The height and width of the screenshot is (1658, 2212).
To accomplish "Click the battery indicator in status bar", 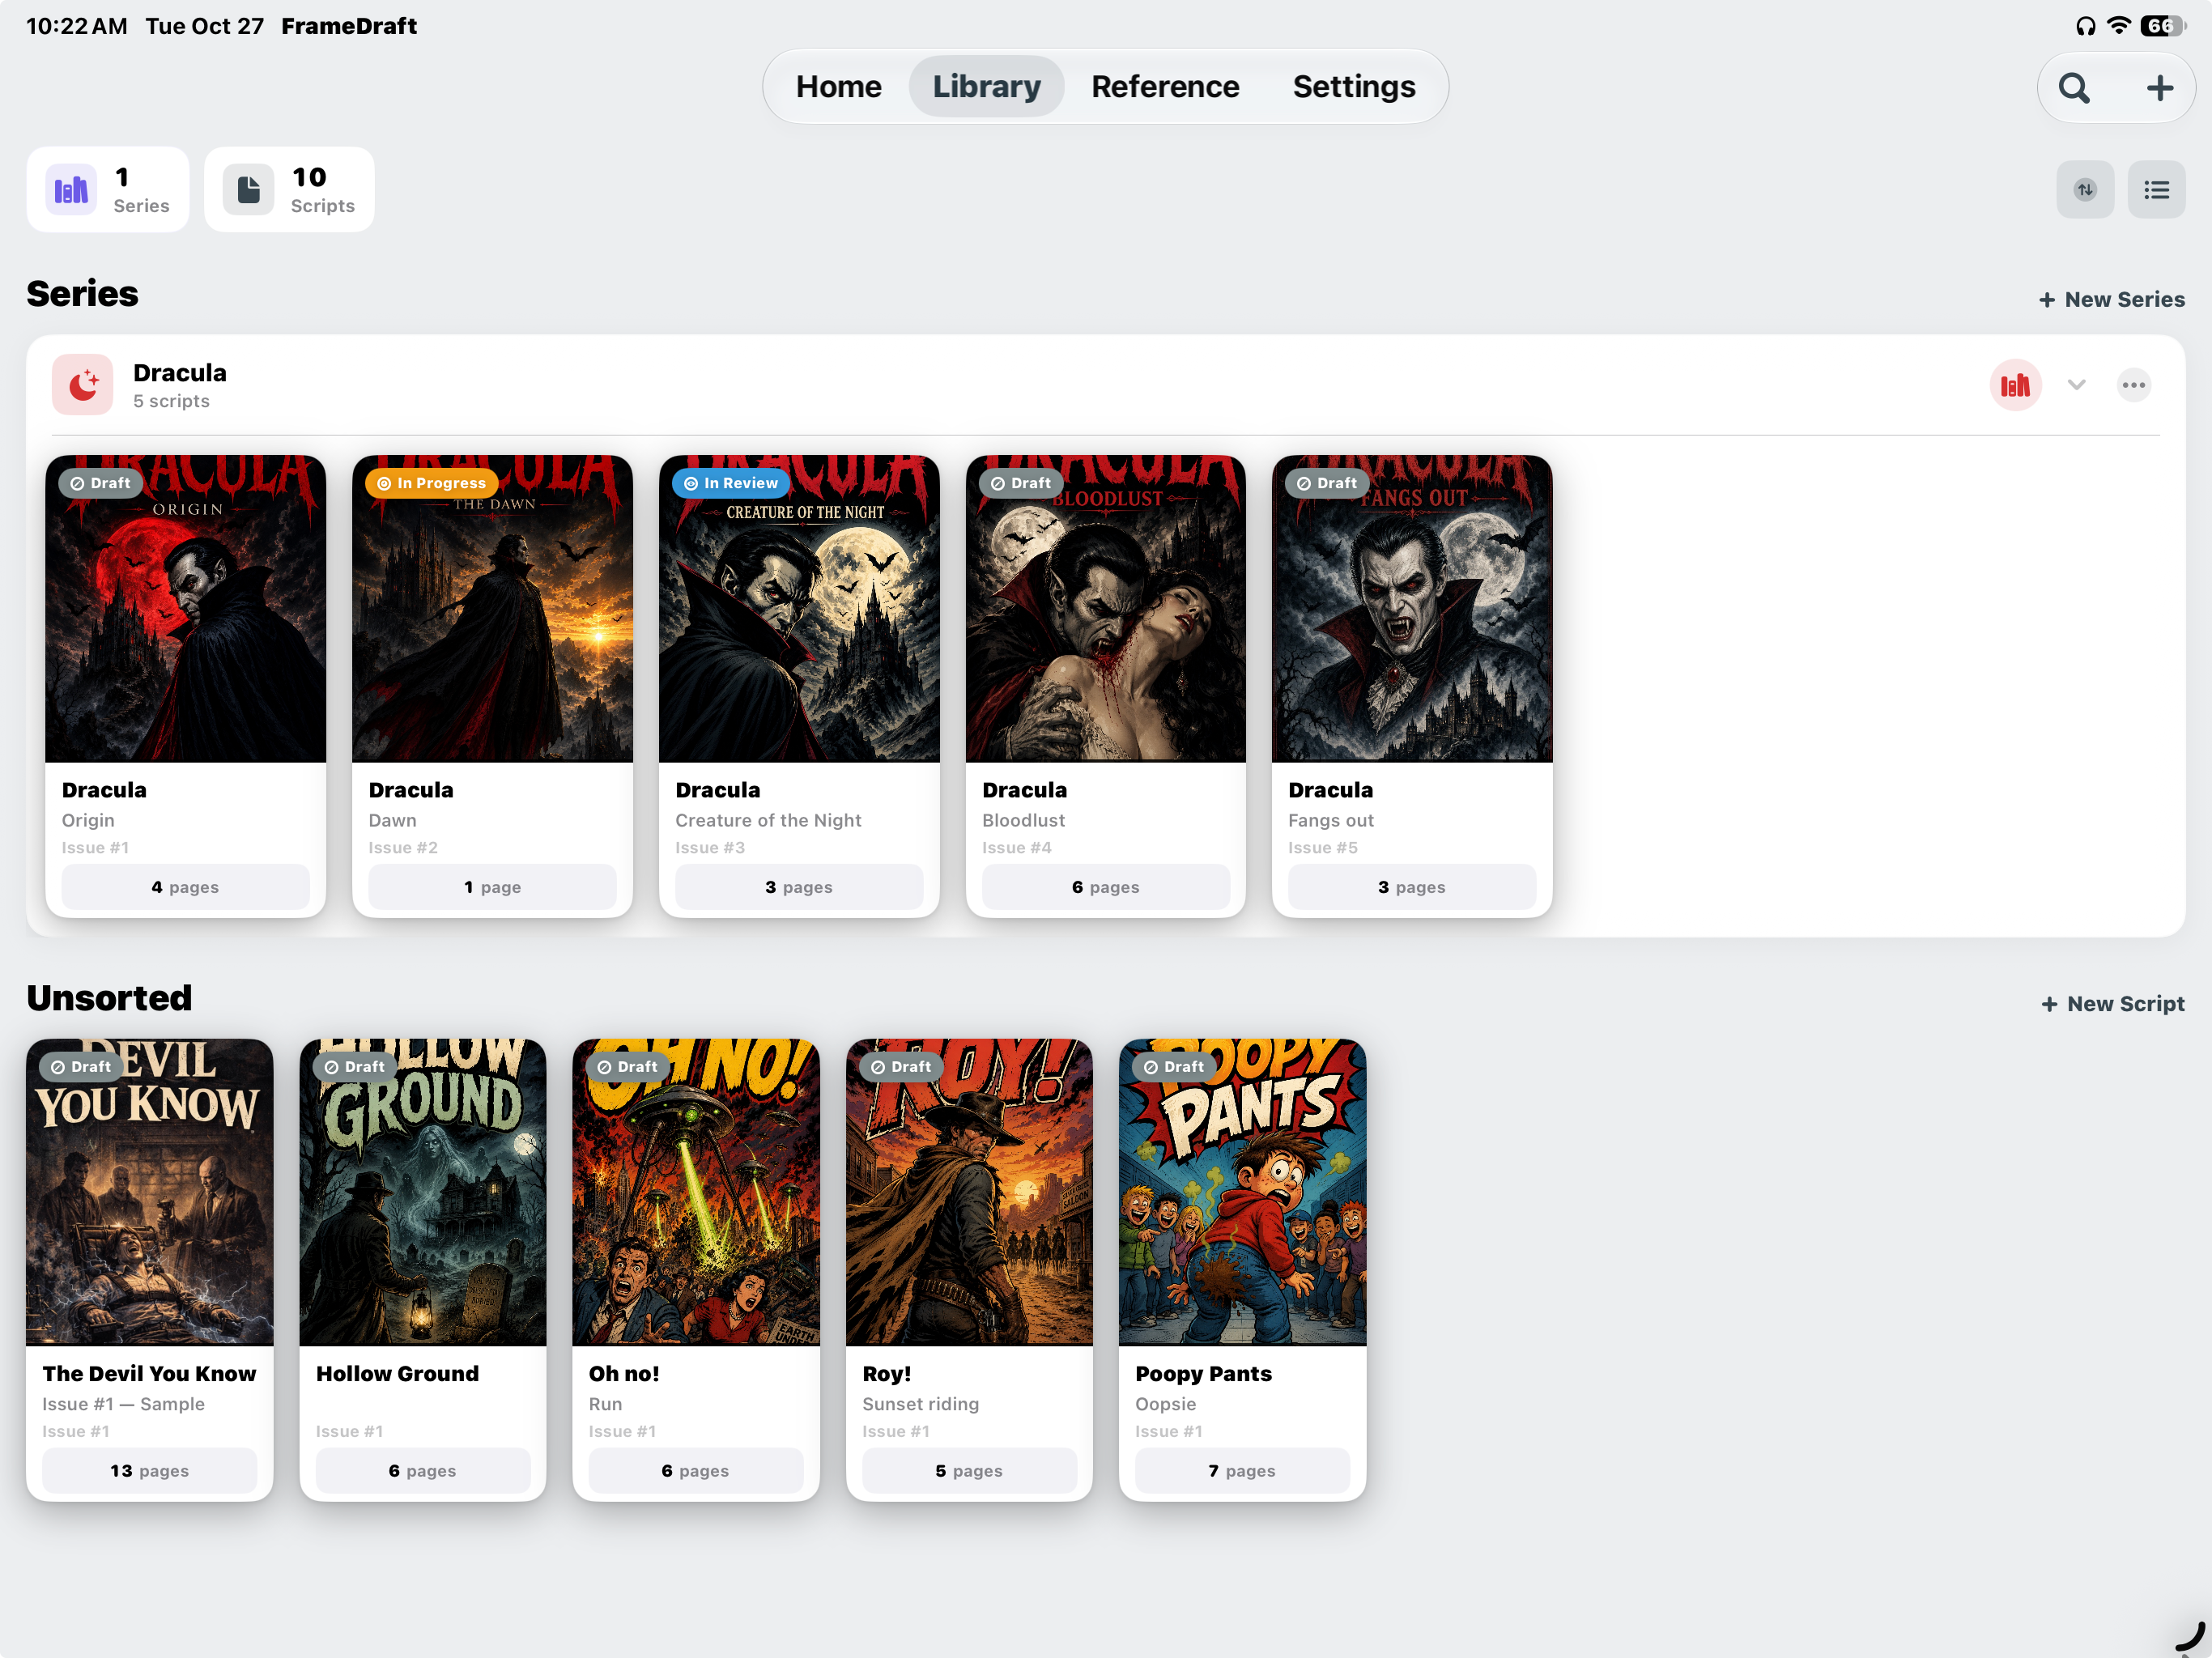I will tap(2162, 25).
